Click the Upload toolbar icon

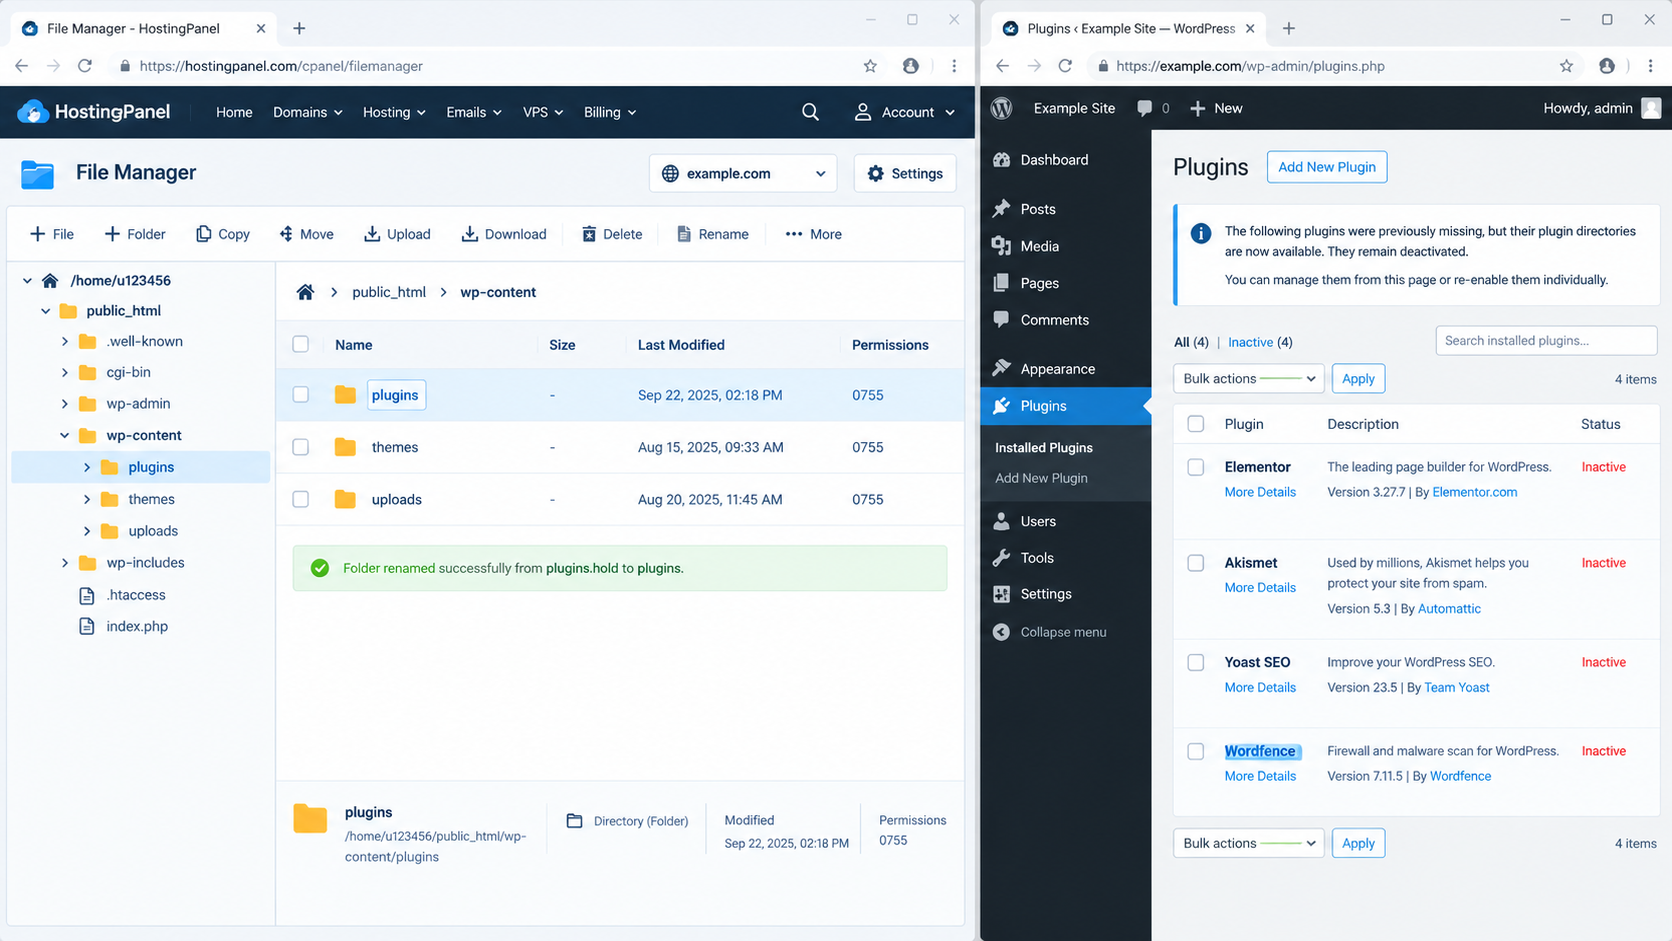pos(372,234)
